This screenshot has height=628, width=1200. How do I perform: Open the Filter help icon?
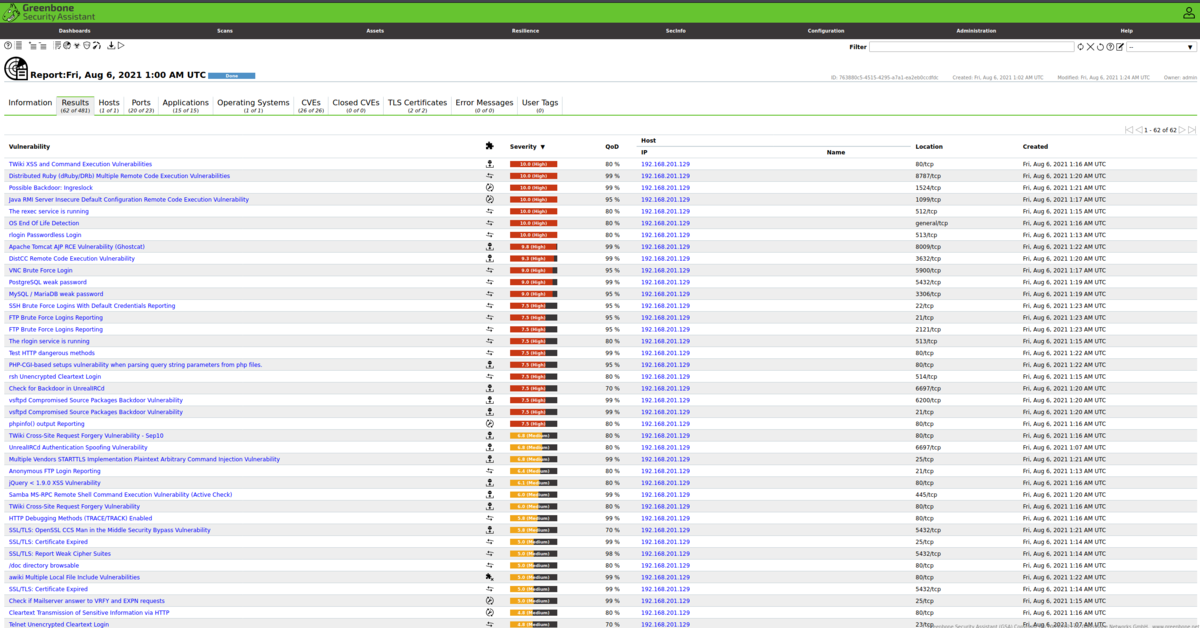(1110, 46)
